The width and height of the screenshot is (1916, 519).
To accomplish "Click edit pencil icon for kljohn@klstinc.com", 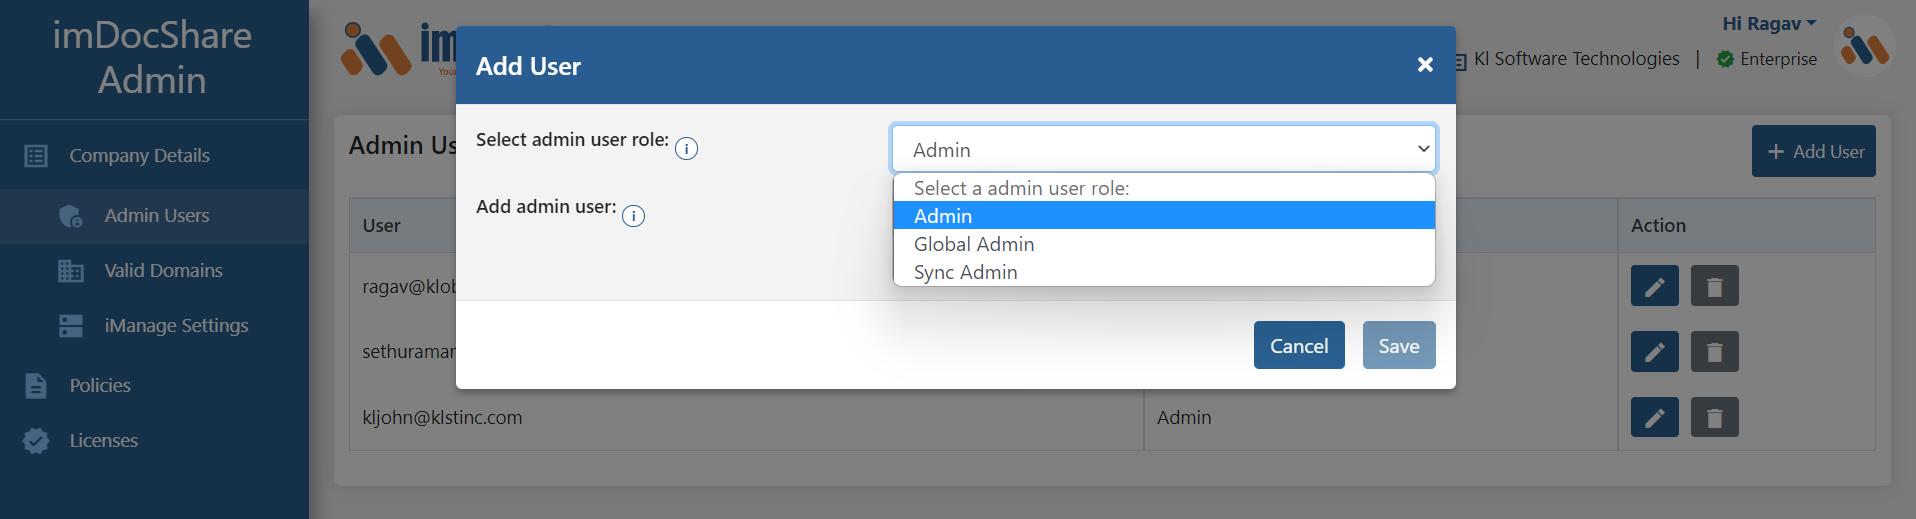I will [x=1654, y=417].
